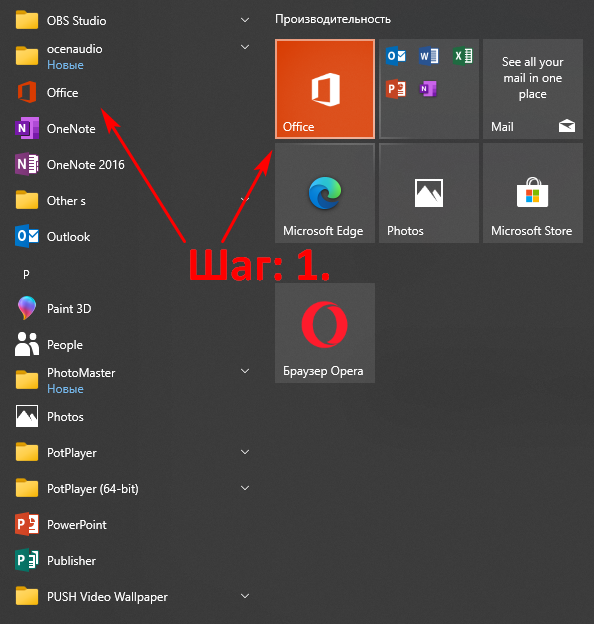Expand the PhotoMaster folder chevron
This screenshot has height=624, width=594.
(245, 371)
